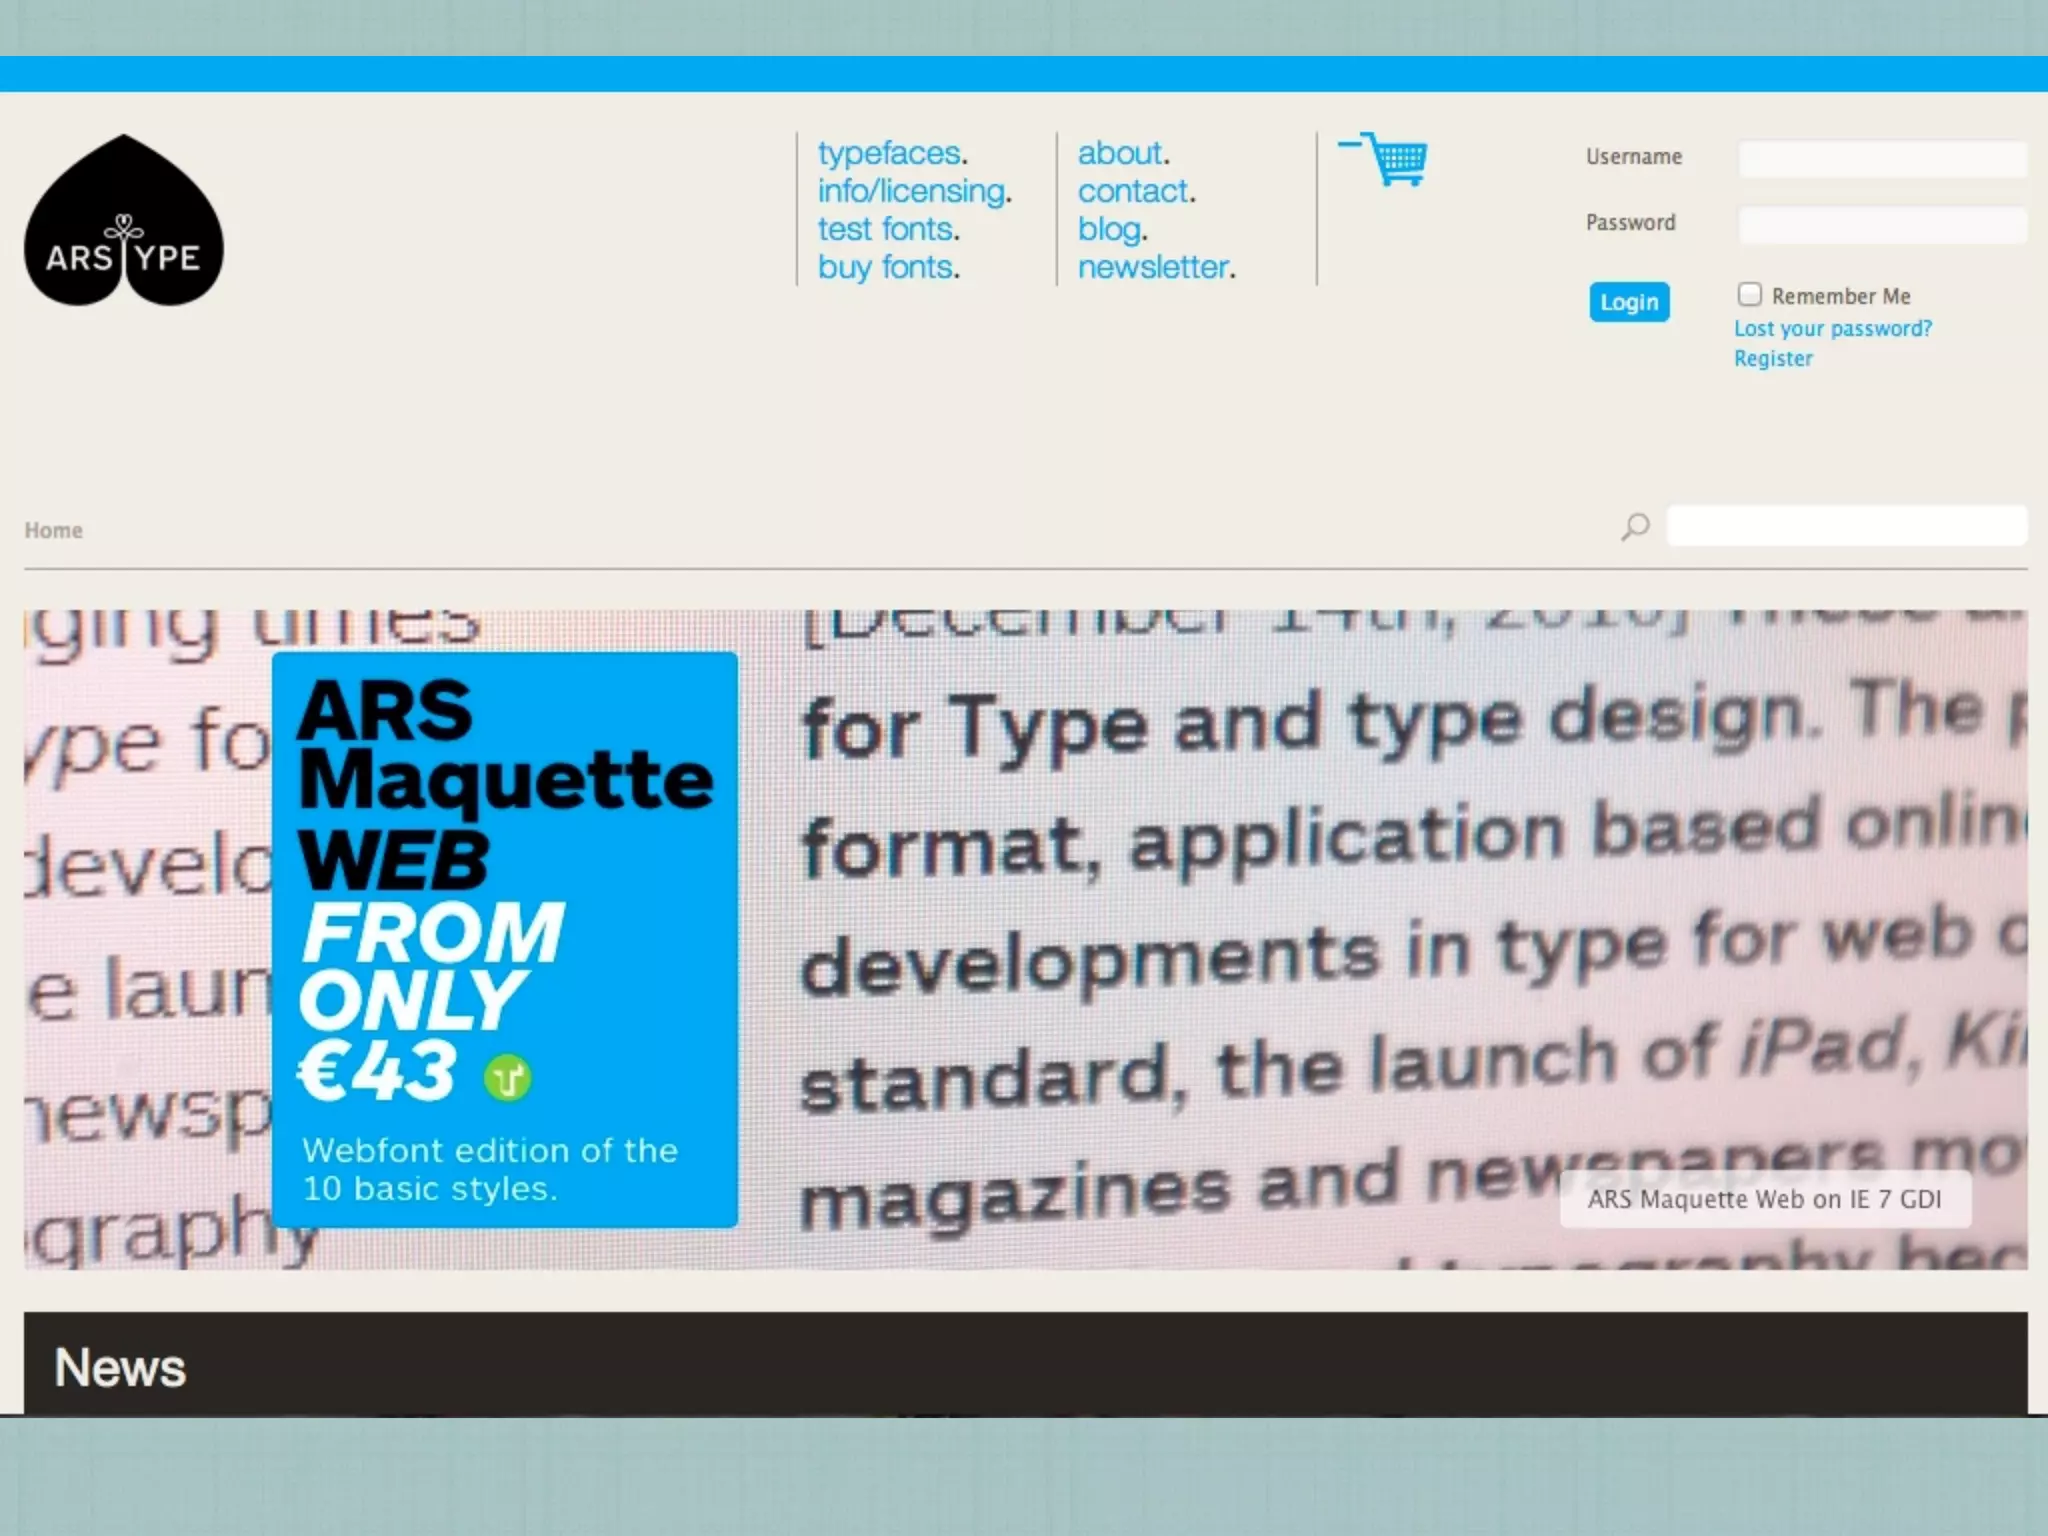Navigate to the contact page
2048x1536 pixels.
coord(1135,191)
